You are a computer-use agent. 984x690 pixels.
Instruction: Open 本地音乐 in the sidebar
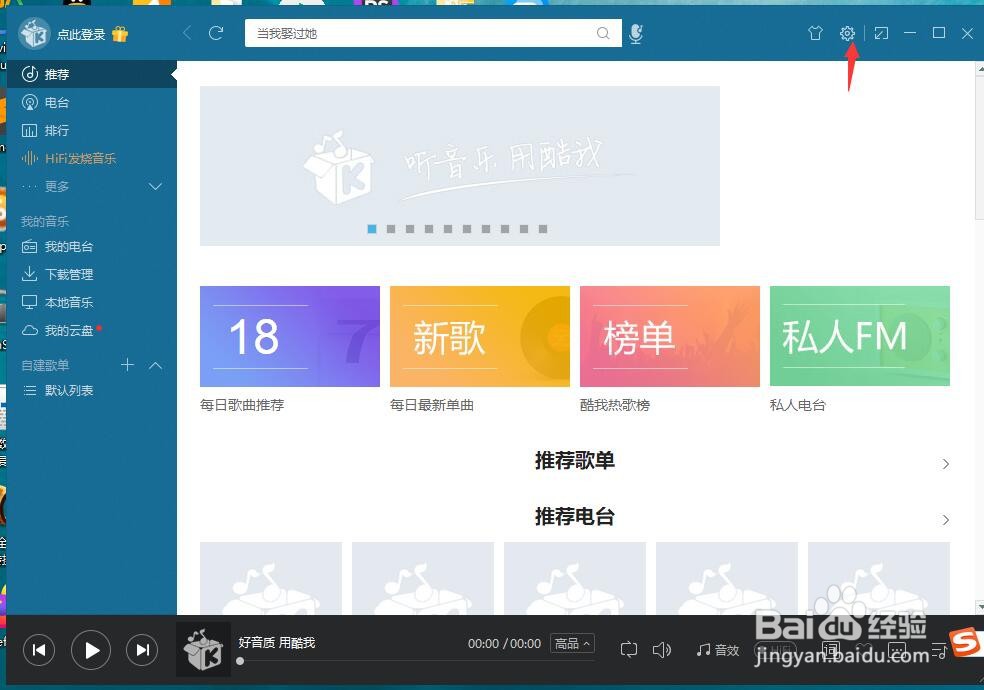click(x=92, y=302)
